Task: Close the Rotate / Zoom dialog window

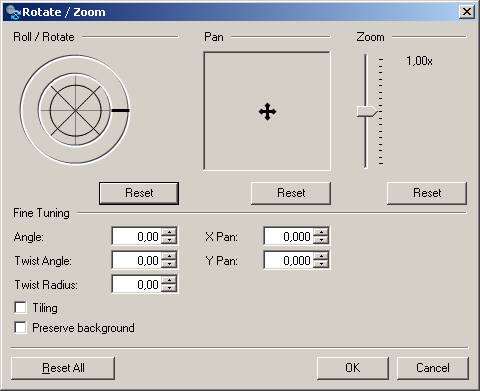Action: 467,12
